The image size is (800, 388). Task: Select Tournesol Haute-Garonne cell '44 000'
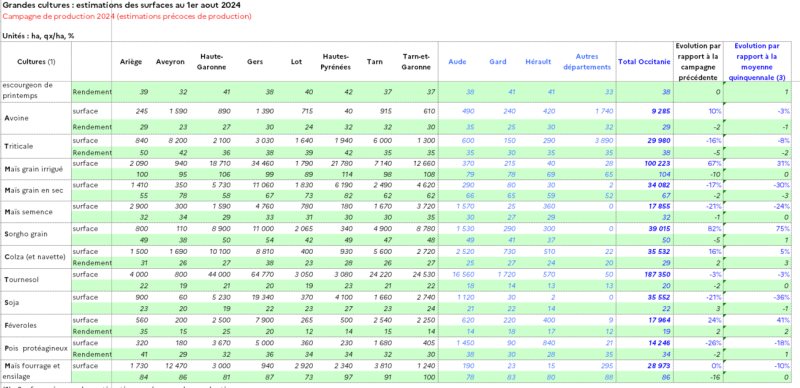tap(218, 275)
